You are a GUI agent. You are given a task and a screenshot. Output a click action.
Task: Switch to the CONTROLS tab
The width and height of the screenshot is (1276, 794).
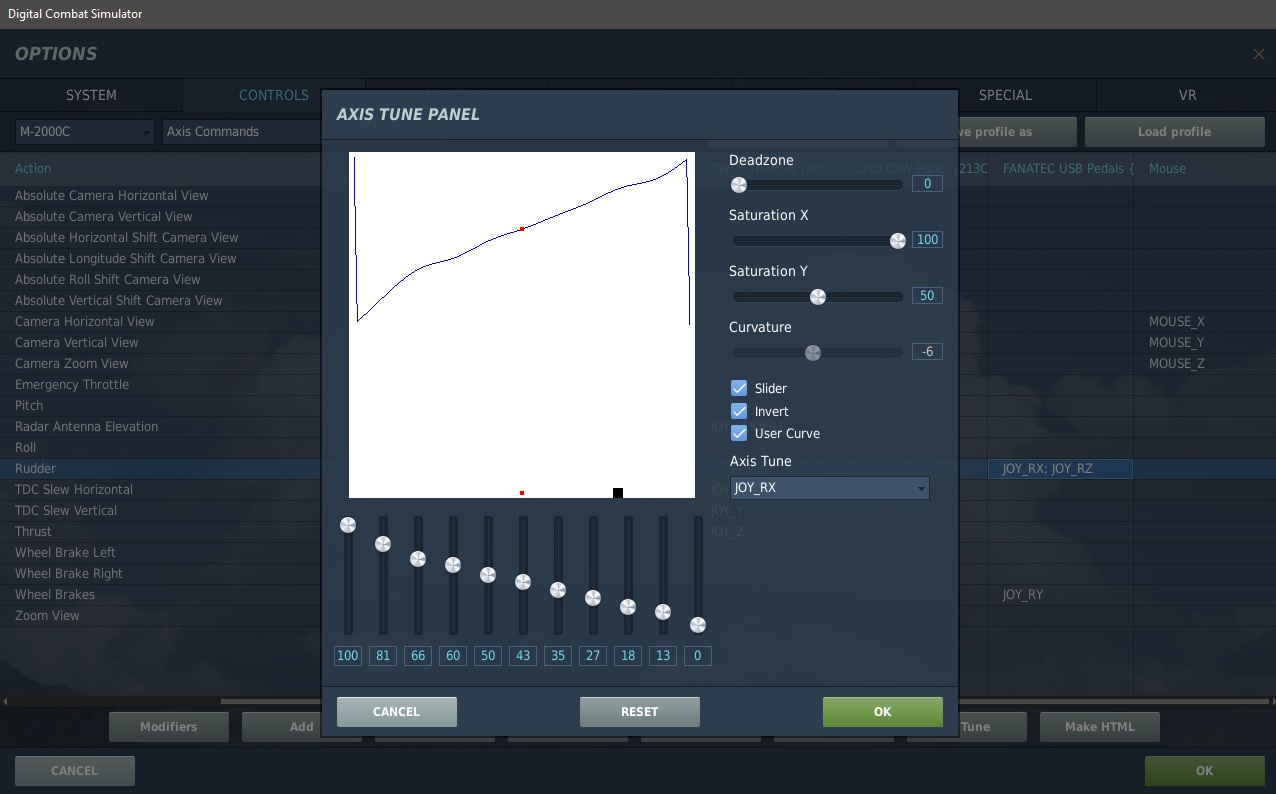pyautogui.click(x=273, y=95)
